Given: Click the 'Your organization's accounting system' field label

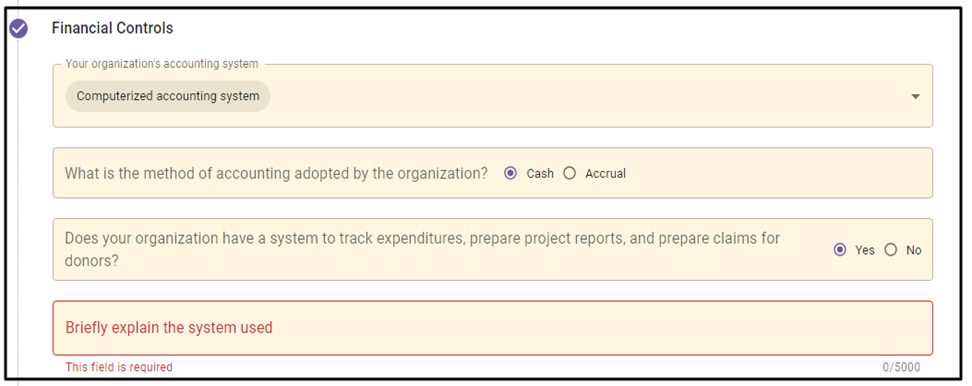Looking at the screenshot, I should tap(162, 64).
